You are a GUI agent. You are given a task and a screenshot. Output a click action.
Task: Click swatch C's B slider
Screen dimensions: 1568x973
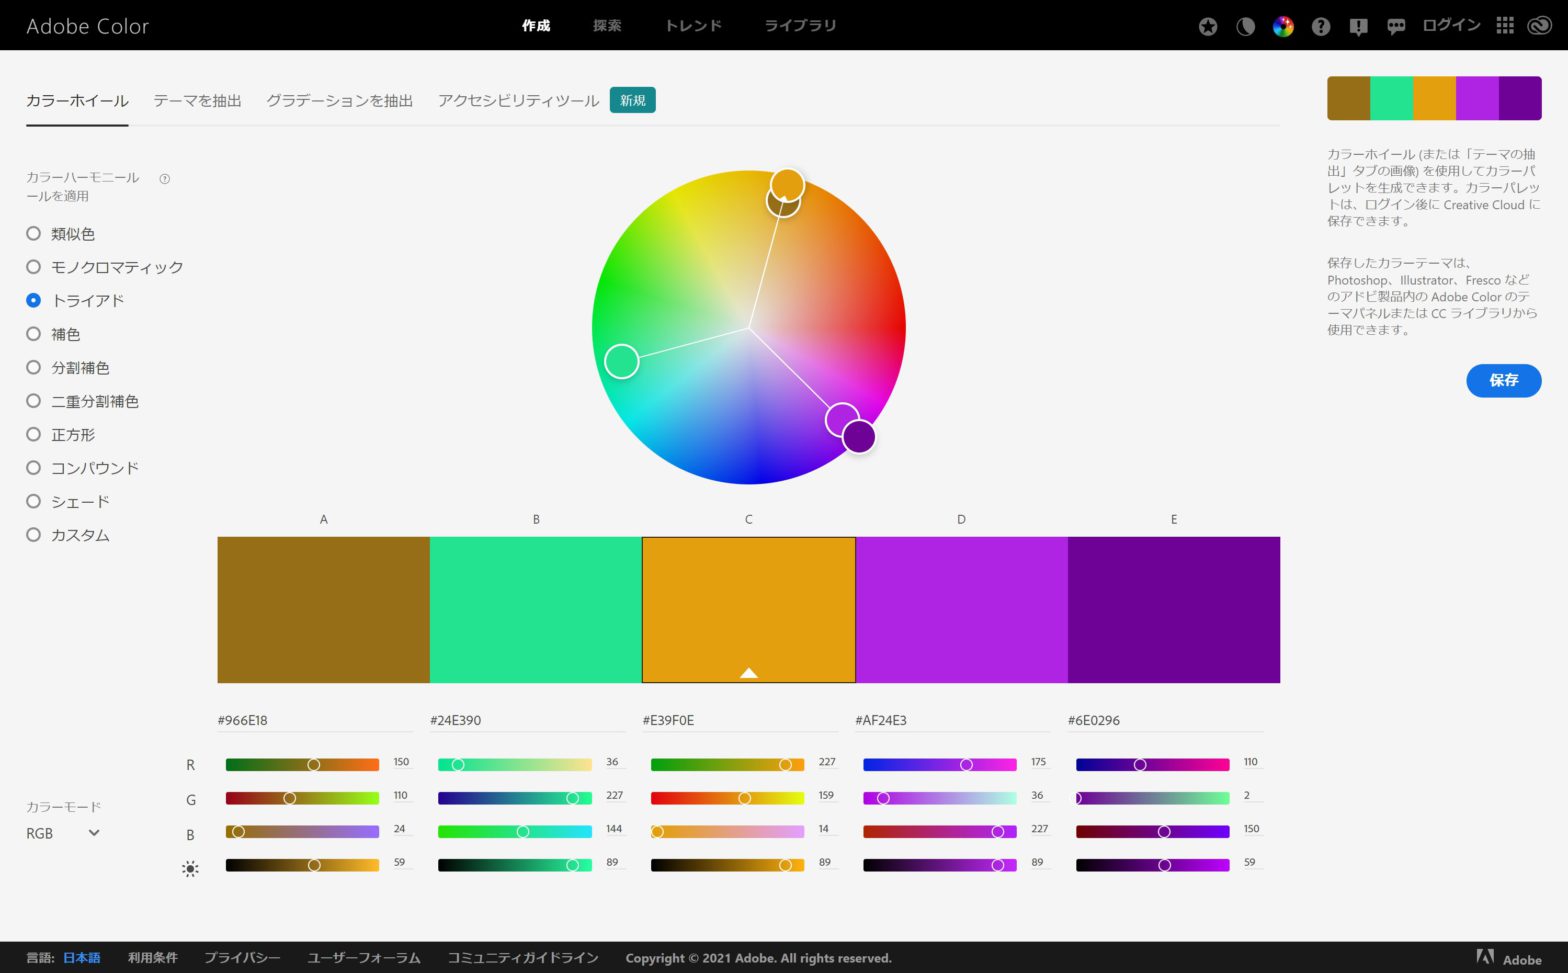click(x=727, y=832)
